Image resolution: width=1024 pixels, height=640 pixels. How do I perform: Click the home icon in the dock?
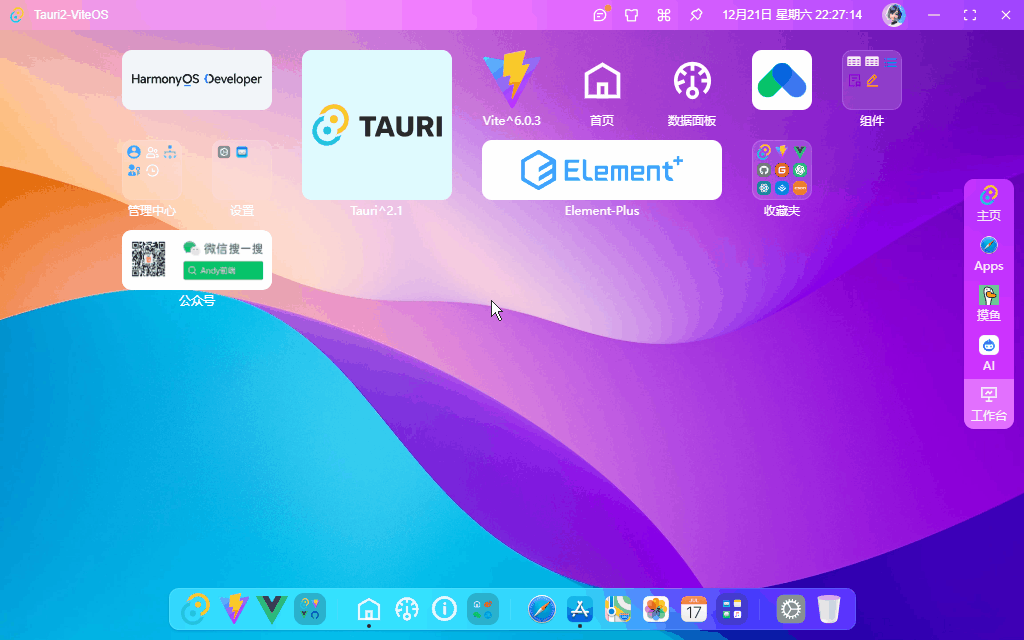click(369, 609)
